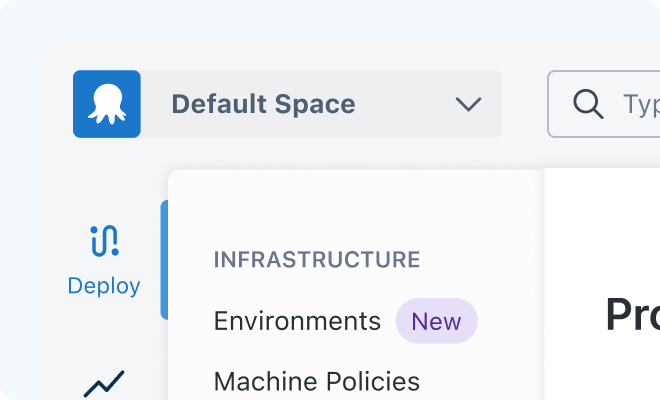Screen dimensions: 660x400
Task: Select Machine Policies menu item
Action: click(x=317, y=381)
